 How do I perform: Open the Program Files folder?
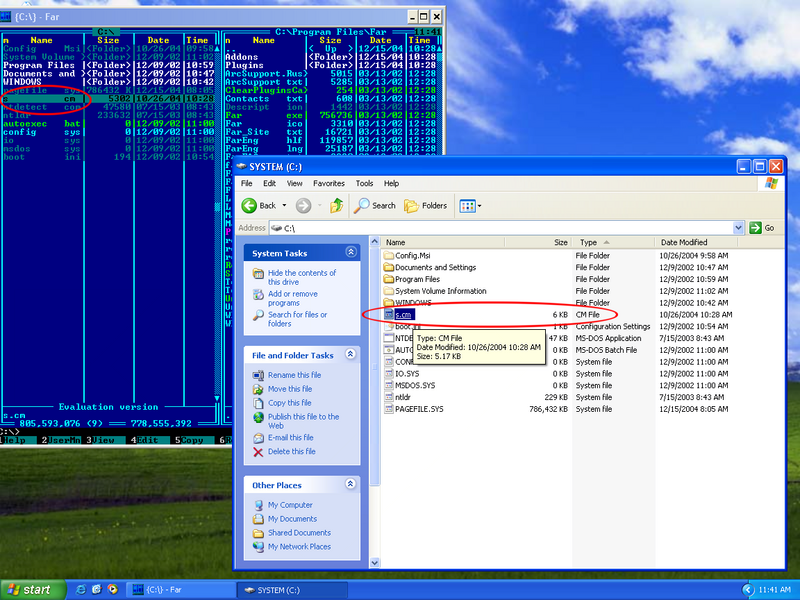[417, 279]
